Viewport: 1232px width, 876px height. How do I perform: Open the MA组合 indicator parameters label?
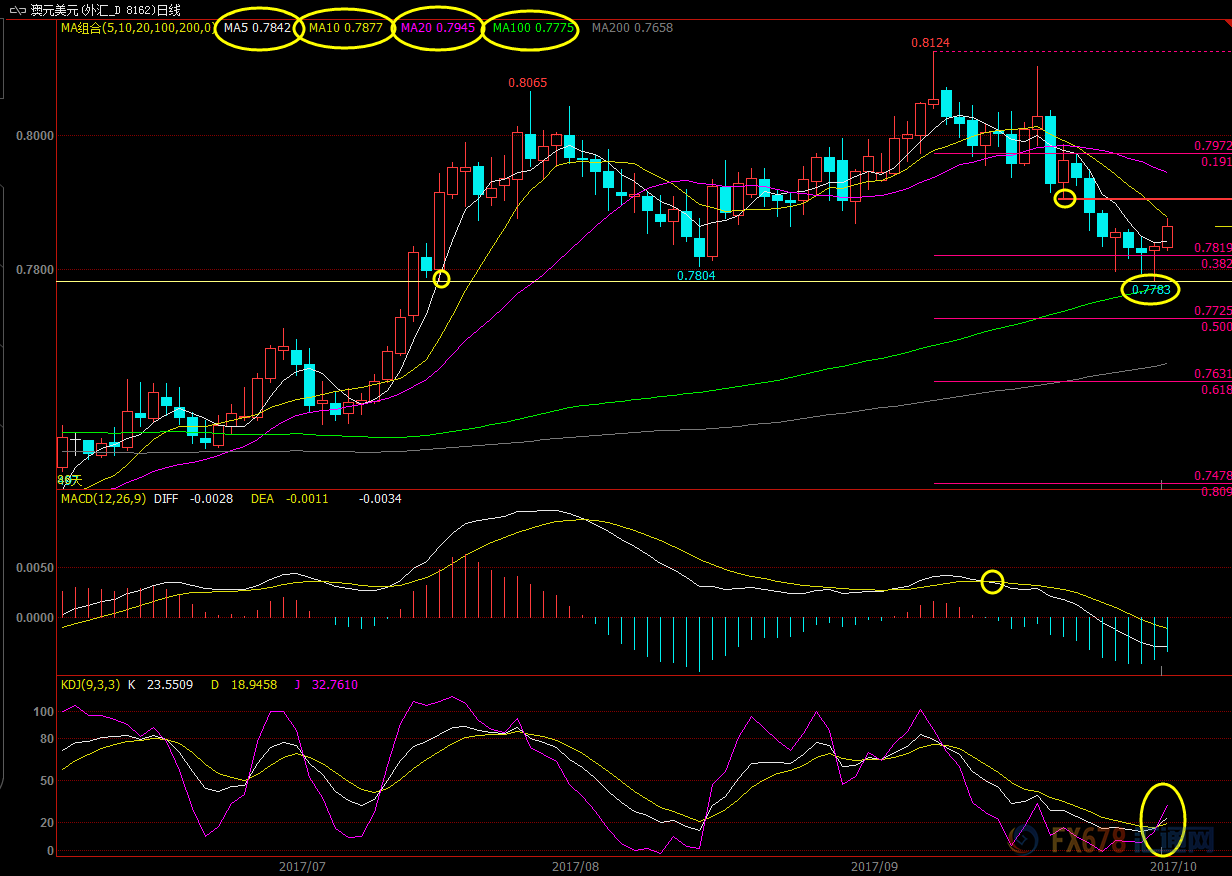[137, 28]
